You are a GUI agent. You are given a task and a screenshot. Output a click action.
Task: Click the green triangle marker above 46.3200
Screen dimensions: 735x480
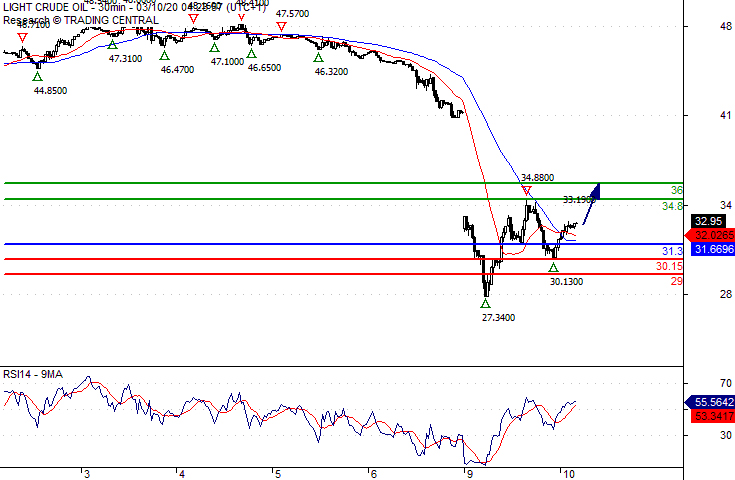coord(319,58)
